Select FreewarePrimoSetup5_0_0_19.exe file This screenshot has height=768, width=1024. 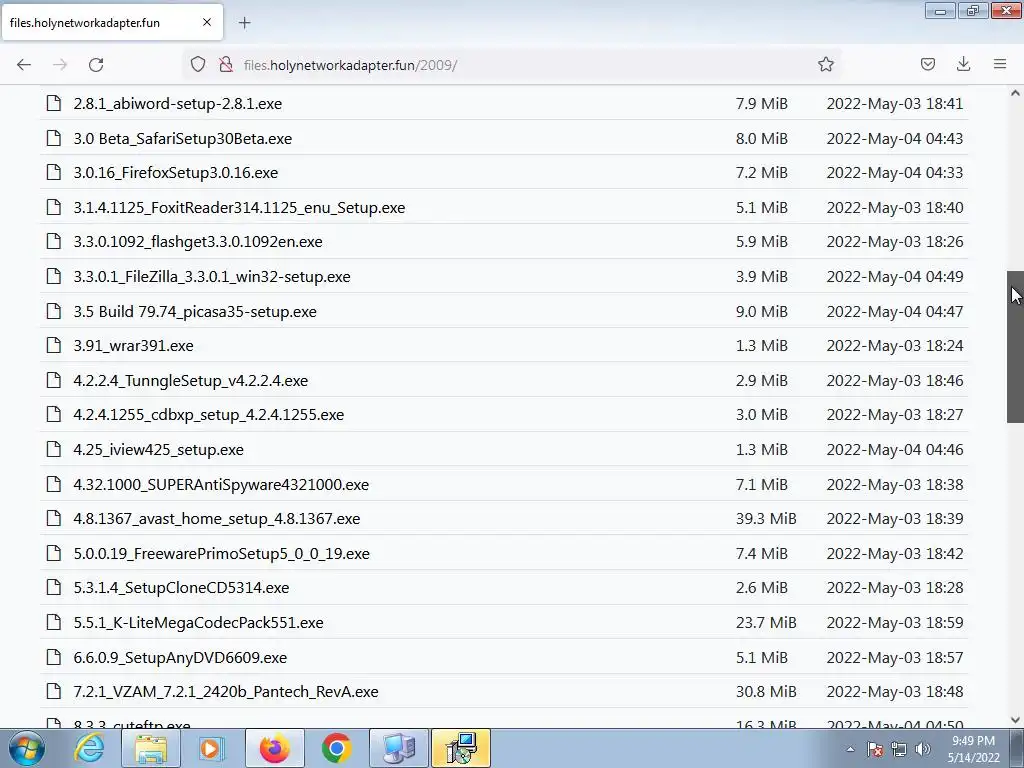coord(221,554)
